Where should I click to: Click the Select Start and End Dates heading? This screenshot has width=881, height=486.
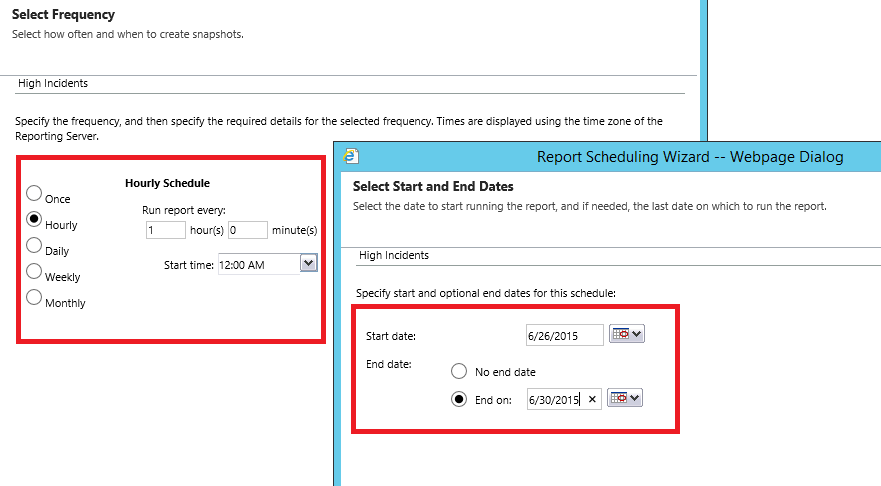coord(433,187)
